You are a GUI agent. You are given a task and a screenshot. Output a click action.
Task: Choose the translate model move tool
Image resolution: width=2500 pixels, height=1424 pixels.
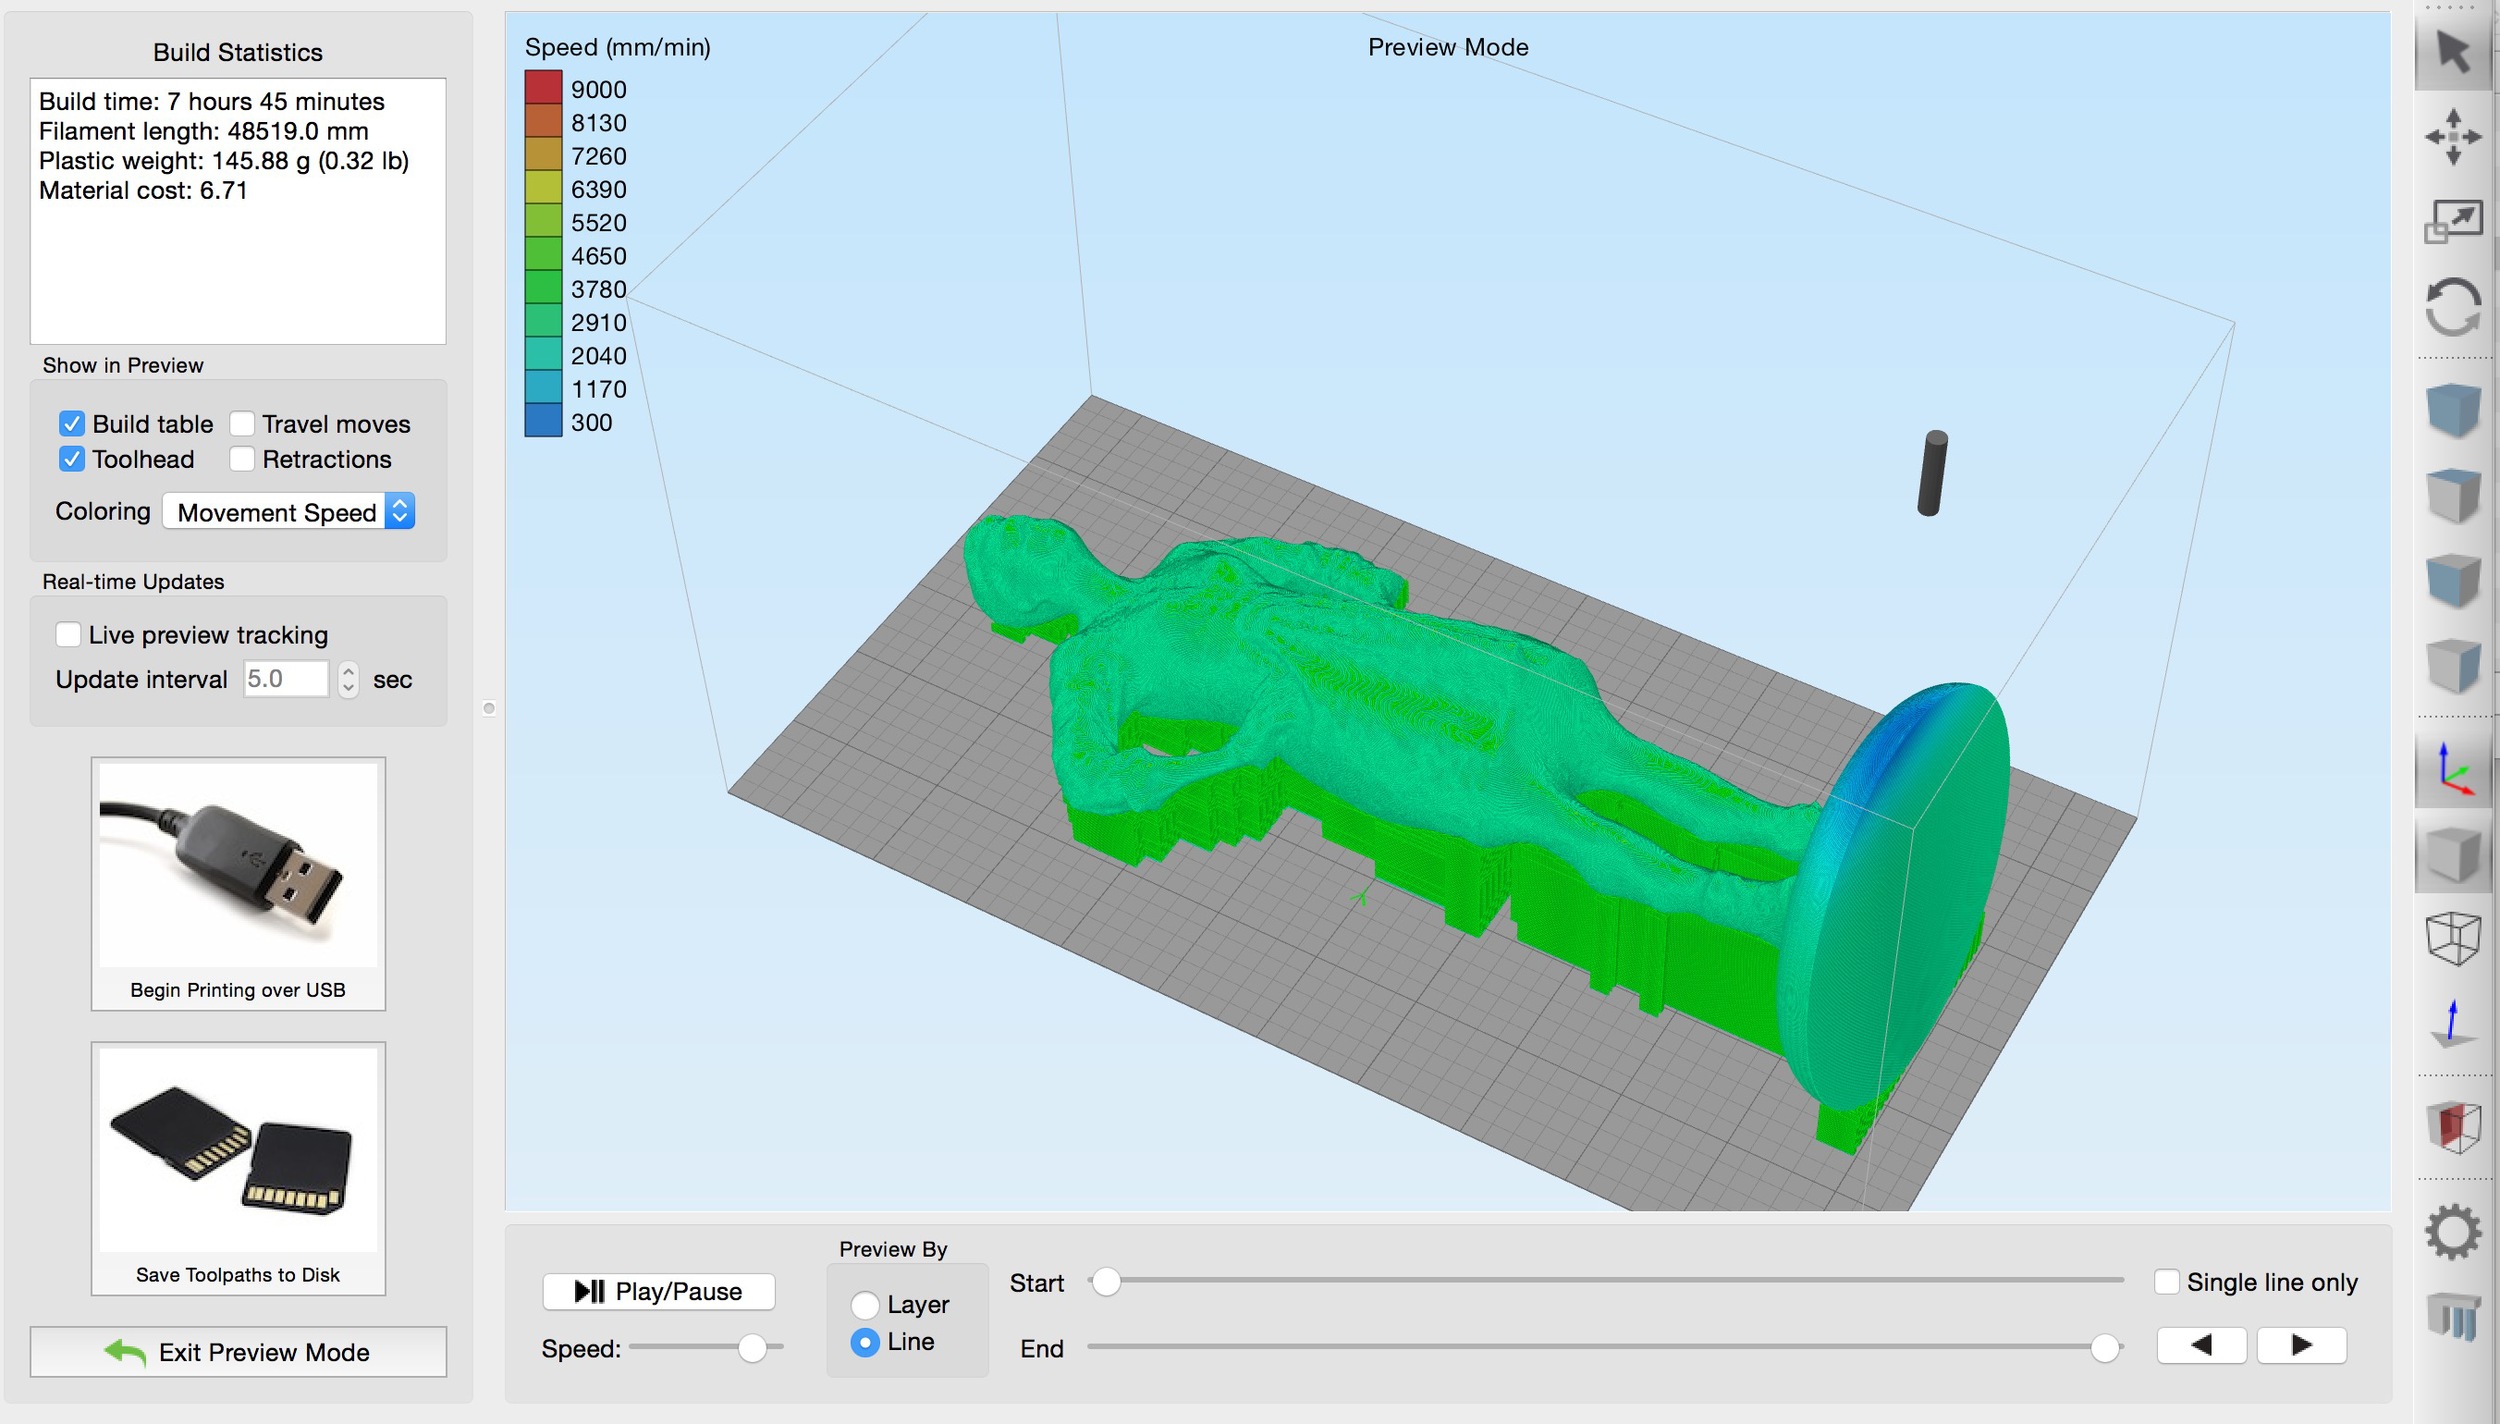tap(2453, 137)
